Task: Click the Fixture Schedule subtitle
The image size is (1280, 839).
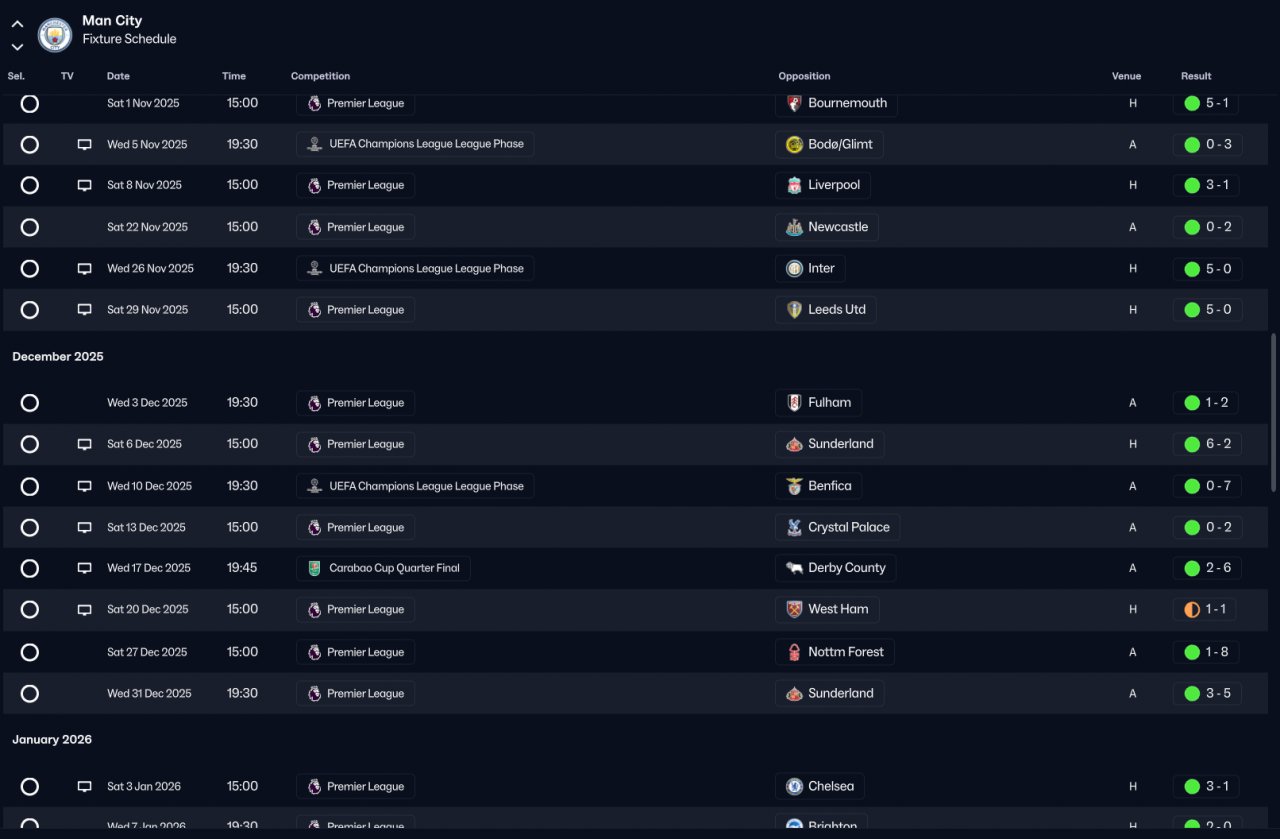Action: coord(129,39)
